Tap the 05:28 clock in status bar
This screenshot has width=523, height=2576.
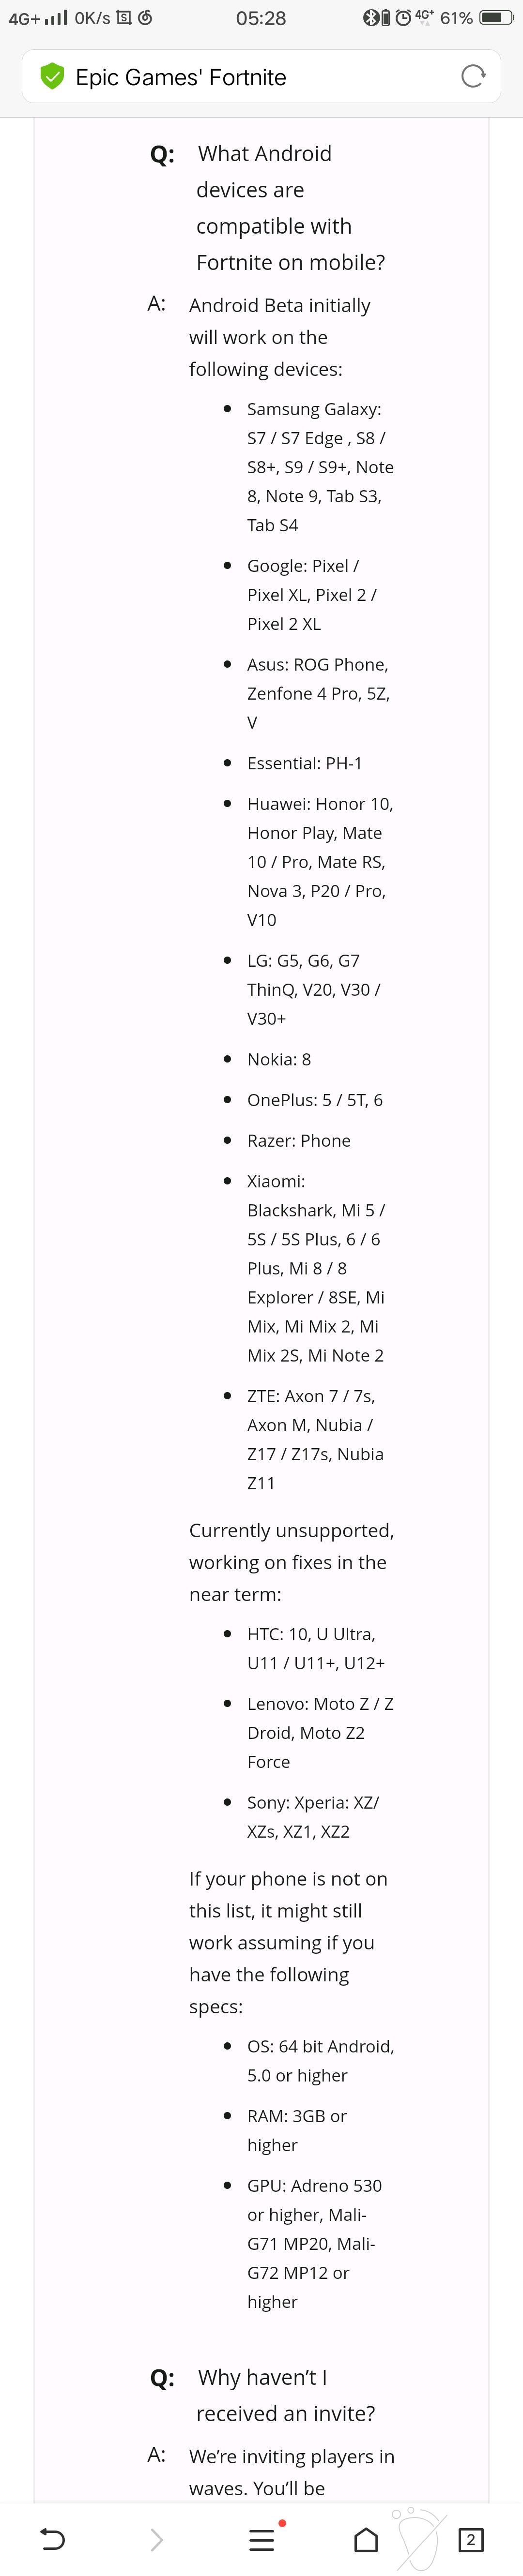tap(261, 18)
